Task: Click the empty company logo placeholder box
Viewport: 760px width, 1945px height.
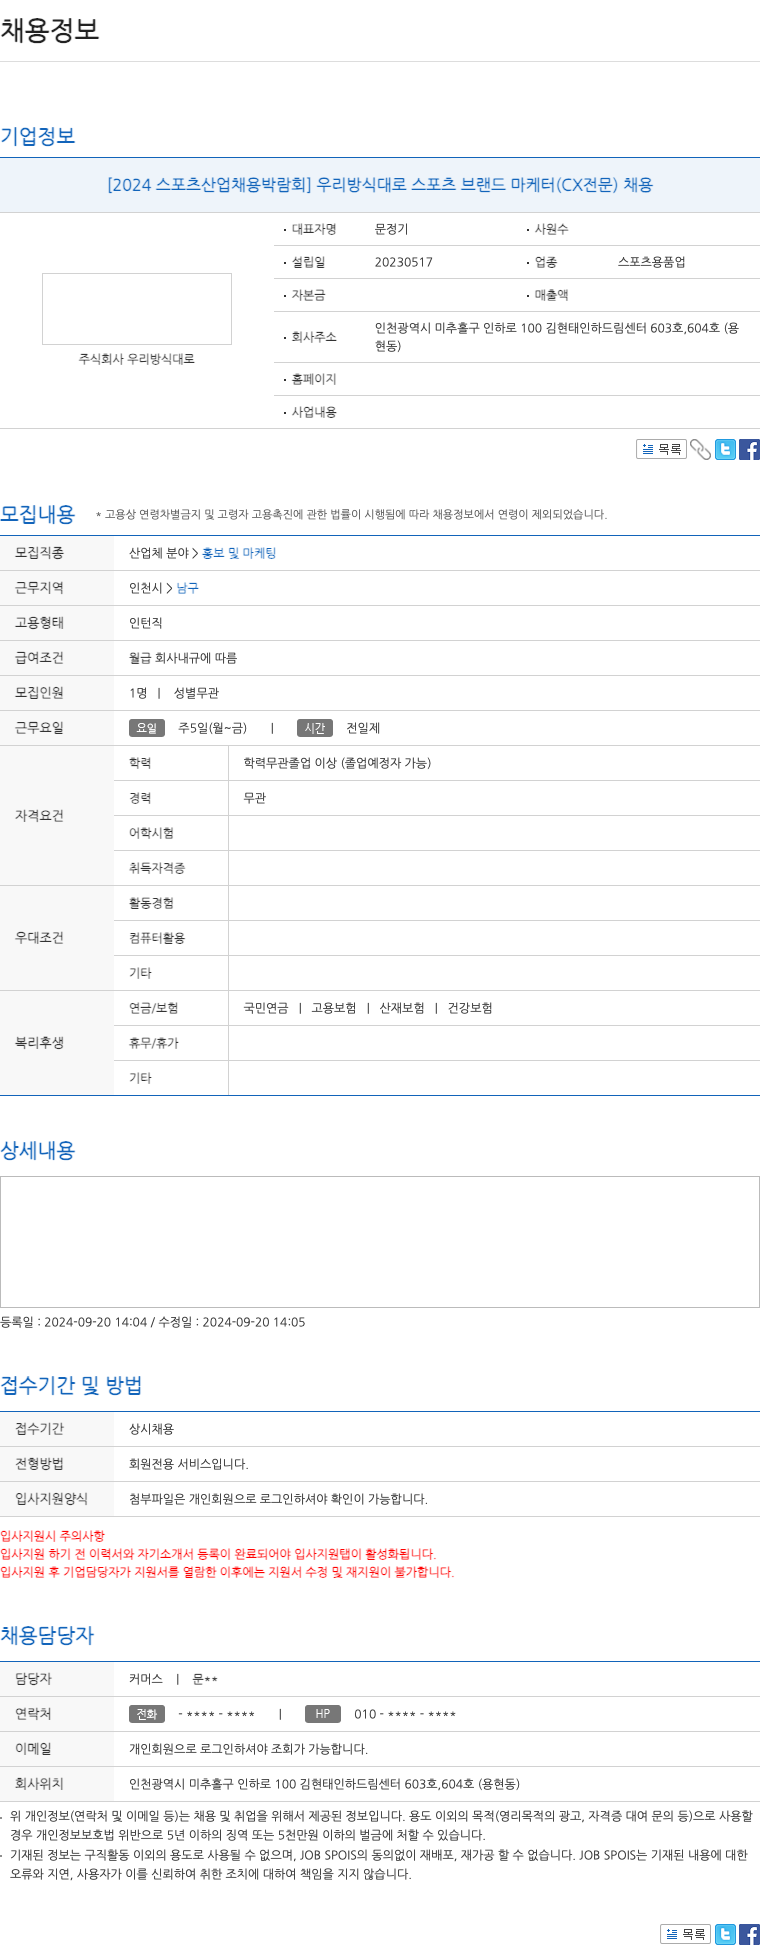Action: 137,309
